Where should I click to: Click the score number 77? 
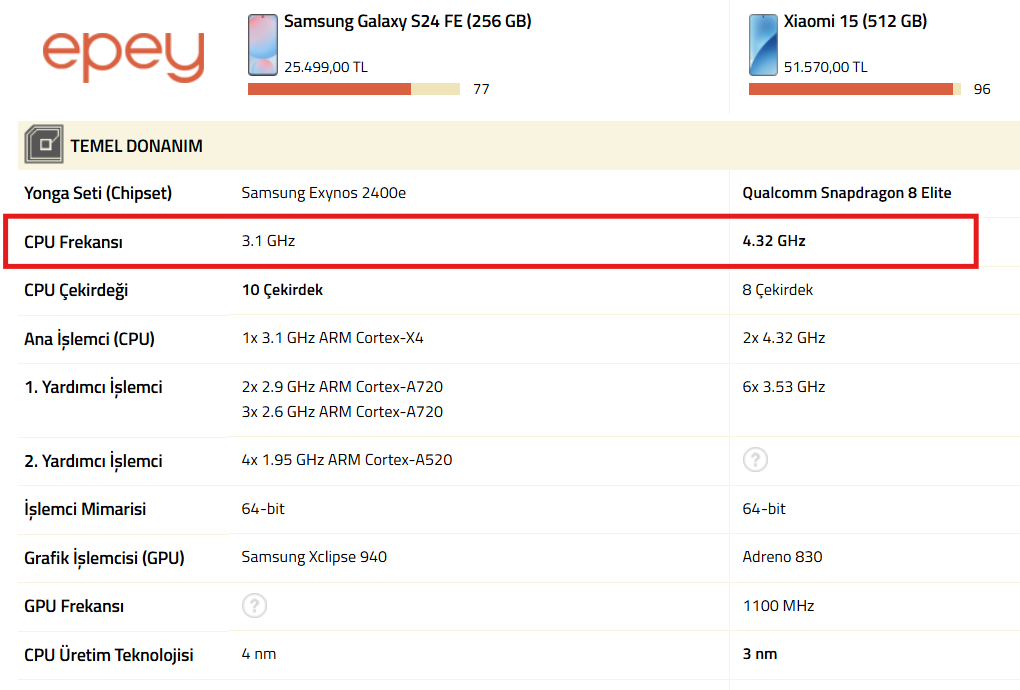click(481, 89)
